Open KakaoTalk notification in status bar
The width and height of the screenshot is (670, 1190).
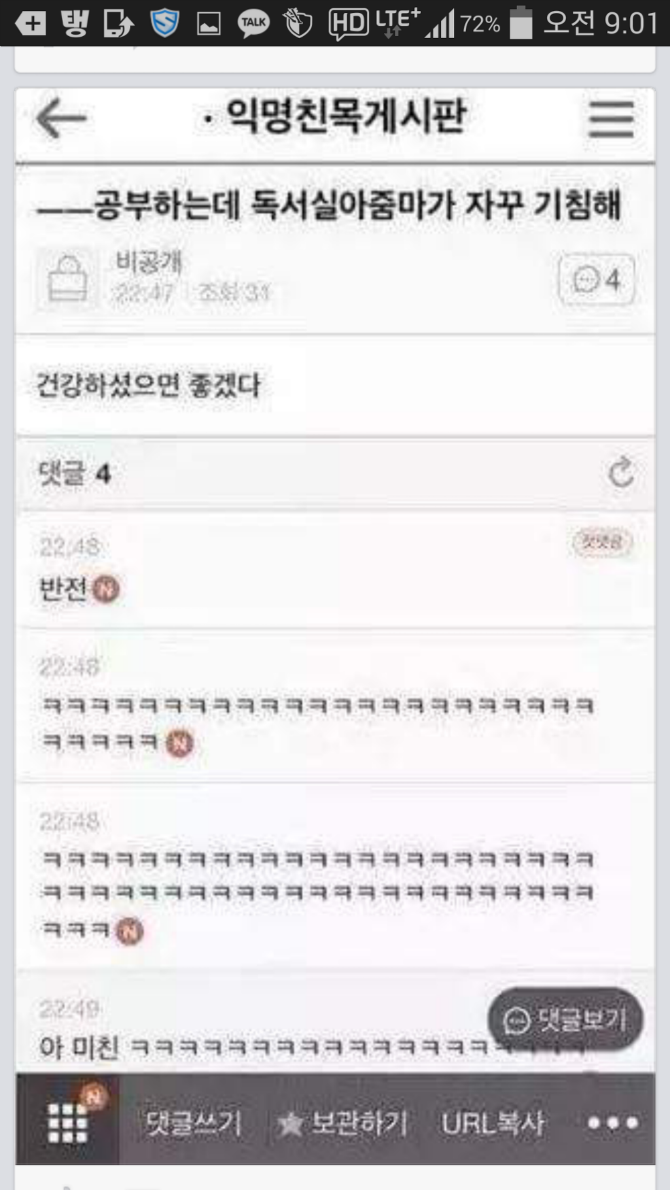(253, 24)
